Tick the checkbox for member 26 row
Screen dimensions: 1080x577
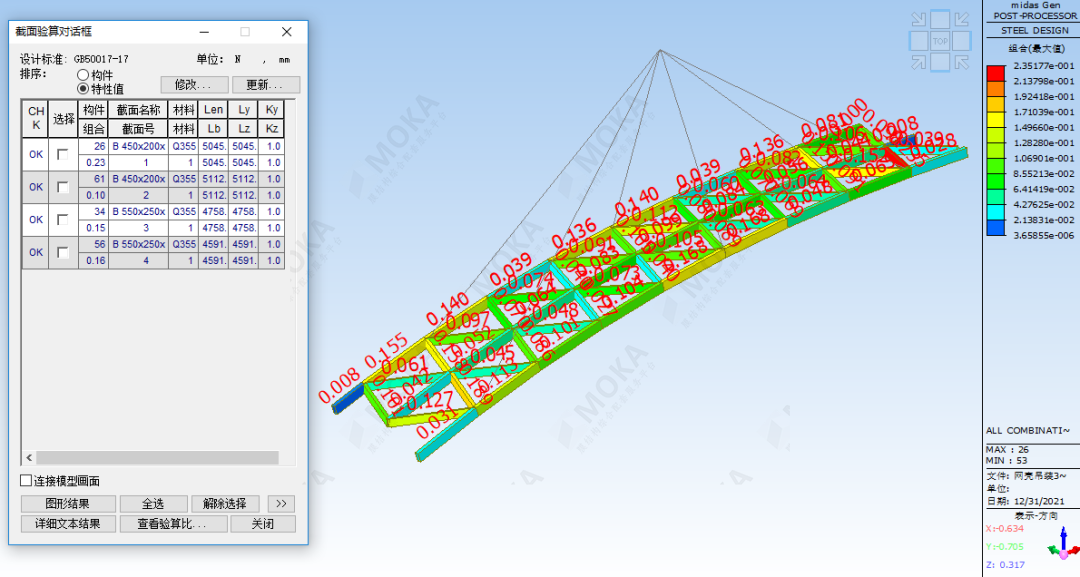point(63,154)
